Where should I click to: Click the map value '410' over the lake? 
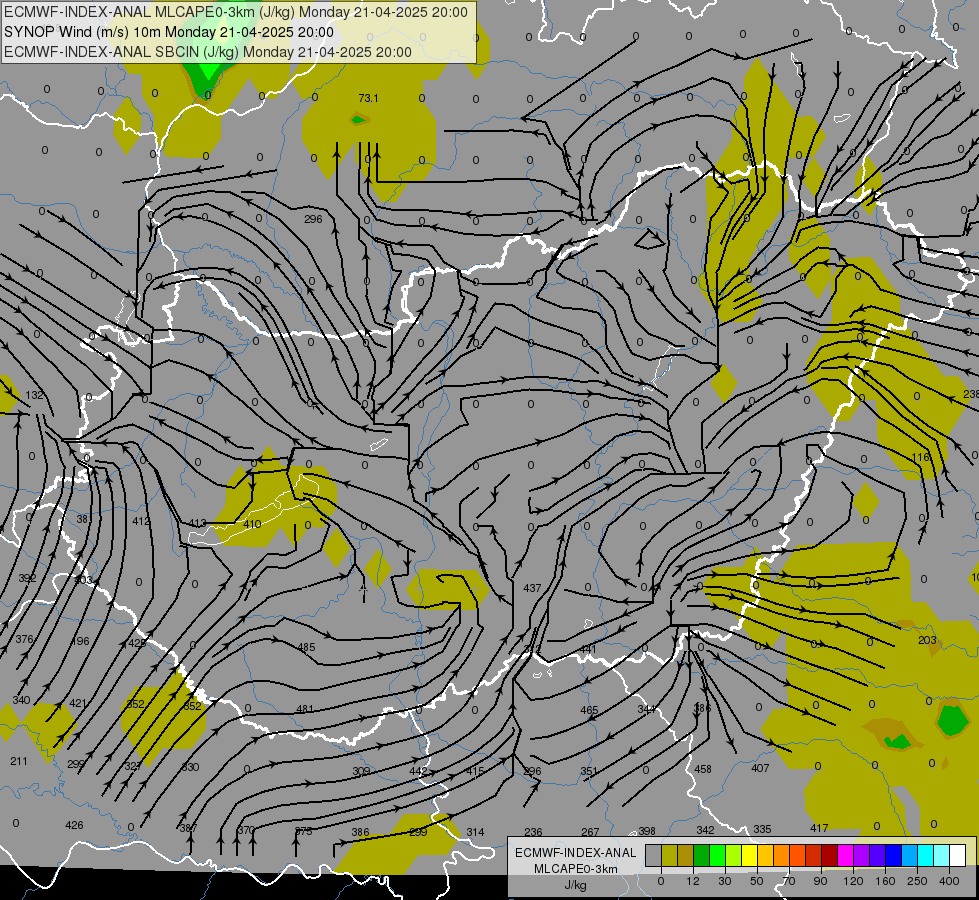click(252, 524)
